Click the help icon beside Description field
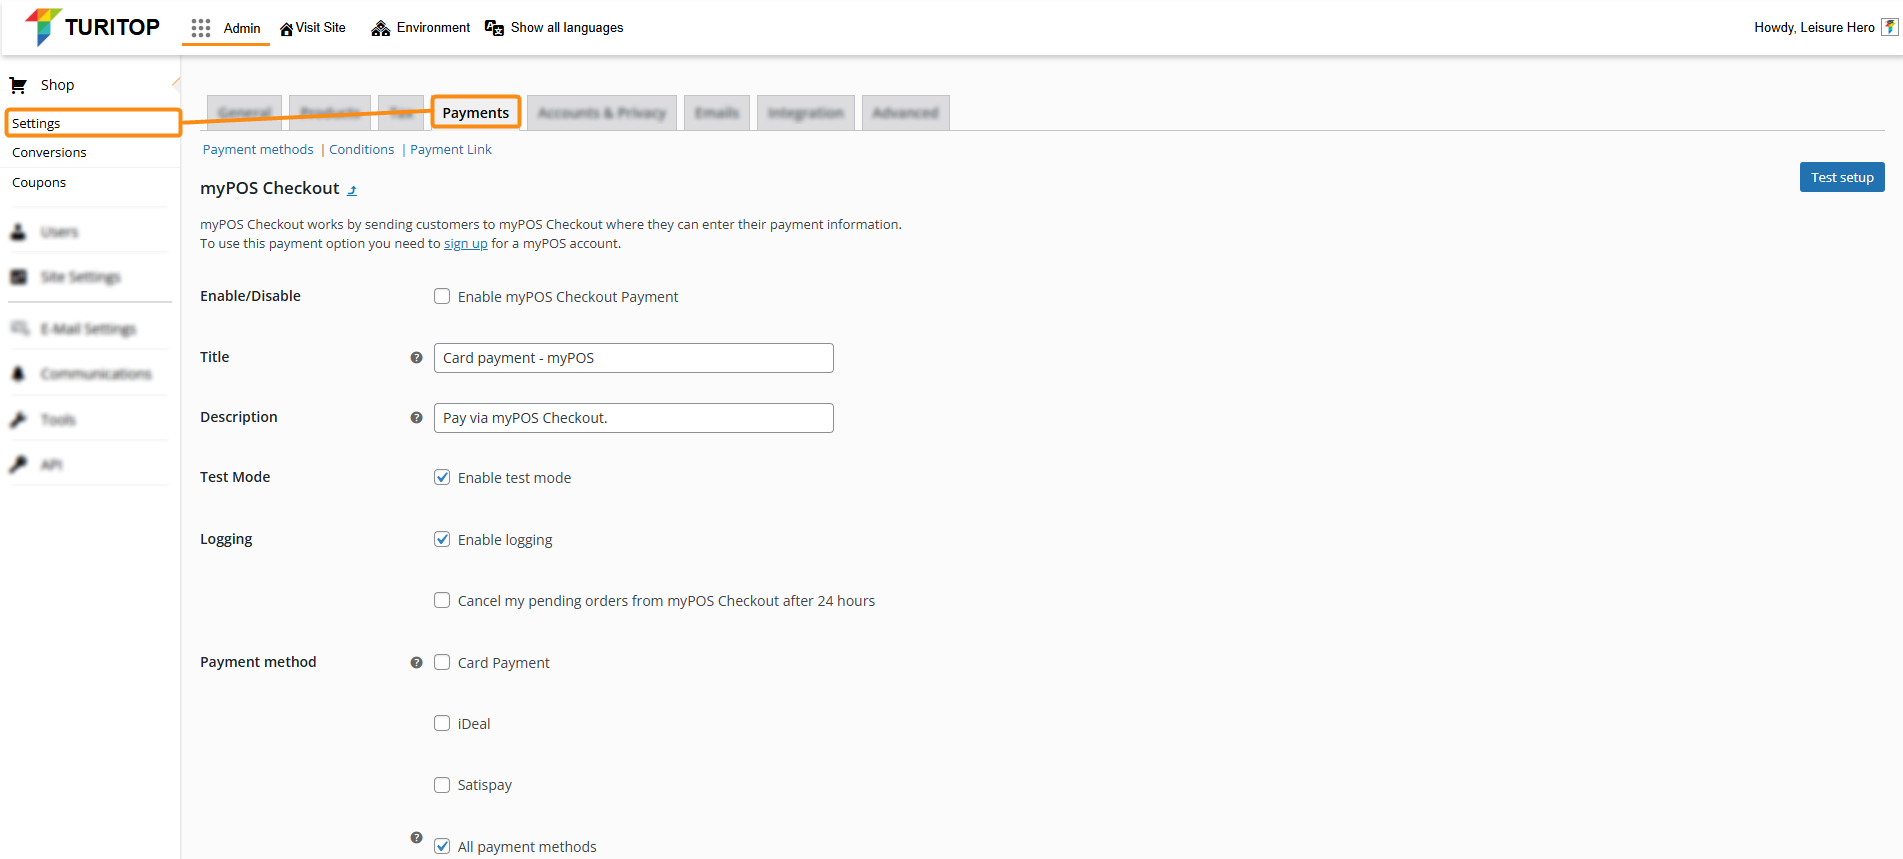The width and height of the screenshot is (1903, 859). tap(416, 418)
